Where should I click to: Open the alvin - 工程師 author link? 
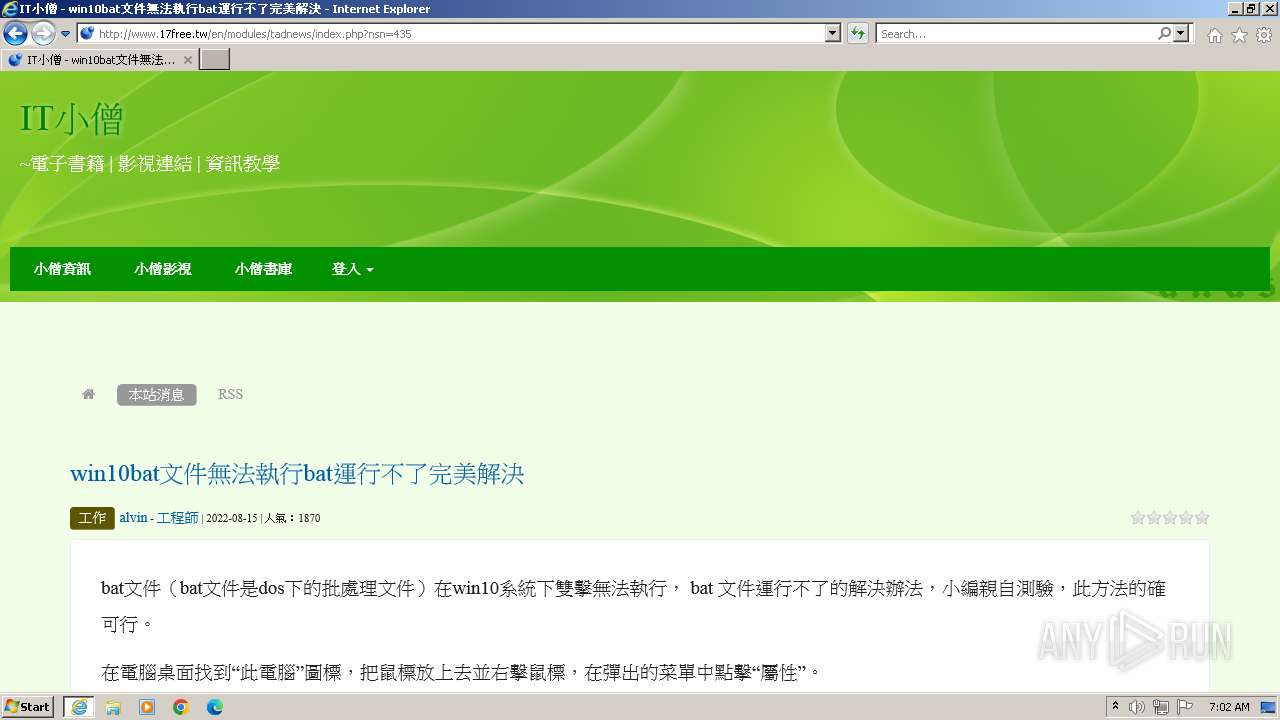(x=159, y=518)
